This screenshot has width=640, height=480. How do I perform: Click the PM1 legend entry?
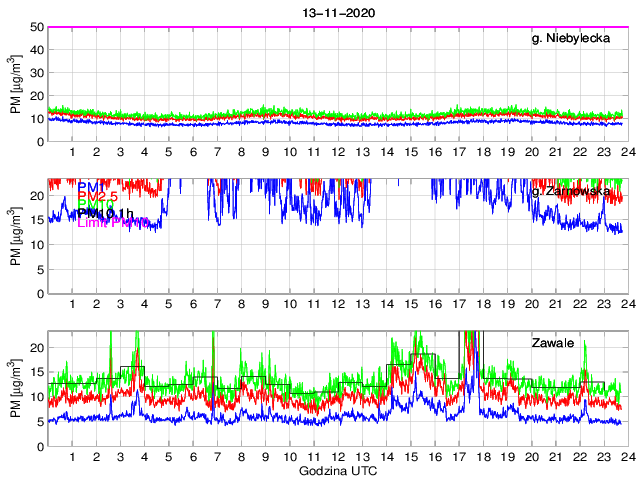coord(90,186)
